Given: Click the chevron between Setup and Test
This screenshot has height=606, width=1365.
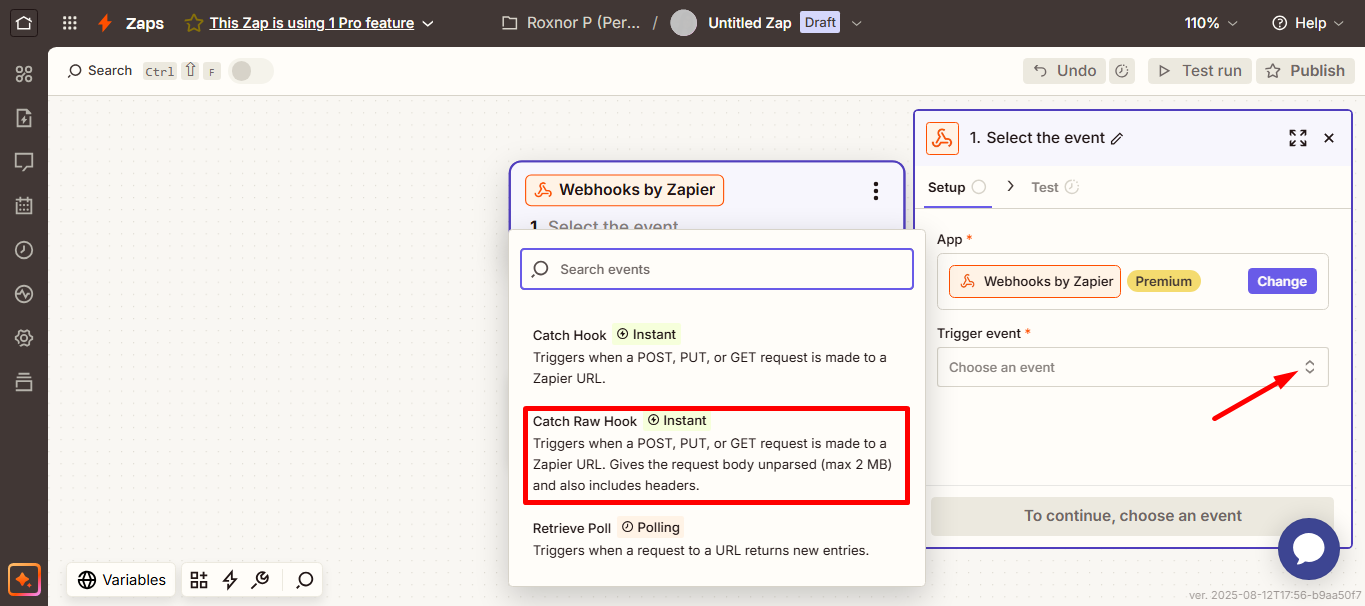Looking at the screenshot, I should click(1010, 187).
